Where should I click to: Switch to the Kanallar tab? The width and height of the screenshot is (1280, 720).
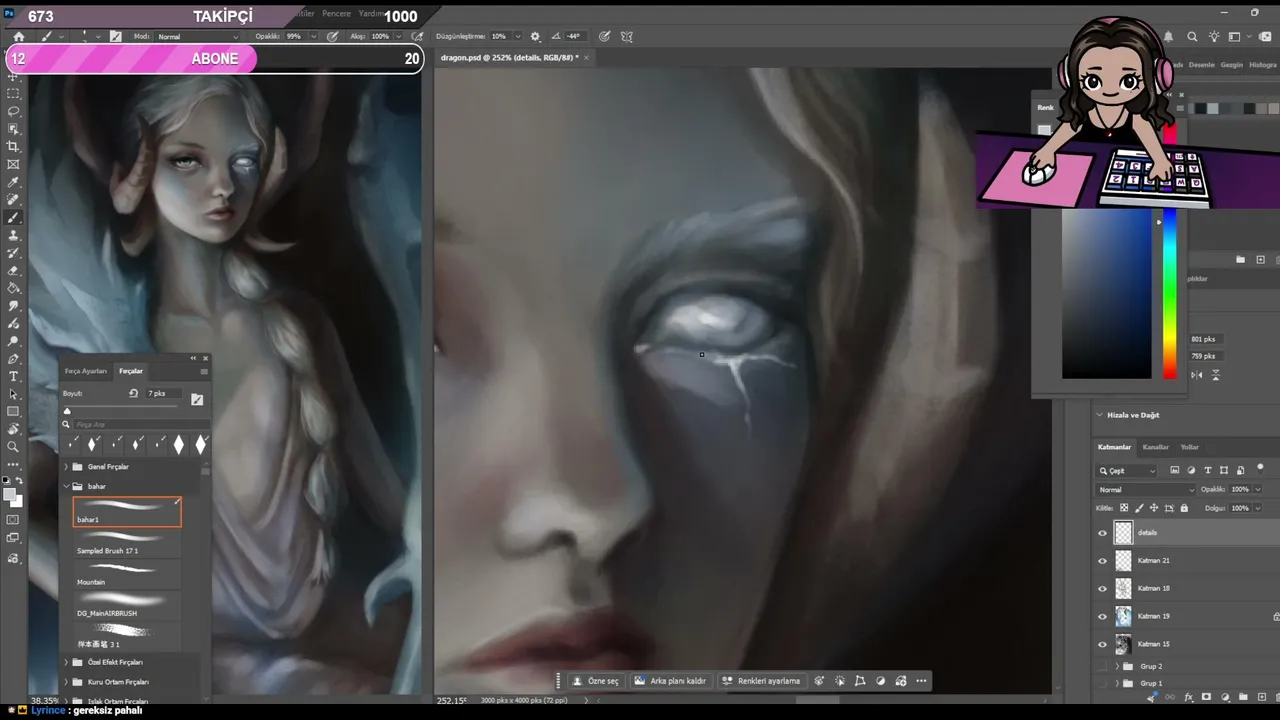tap(1156, 447)
